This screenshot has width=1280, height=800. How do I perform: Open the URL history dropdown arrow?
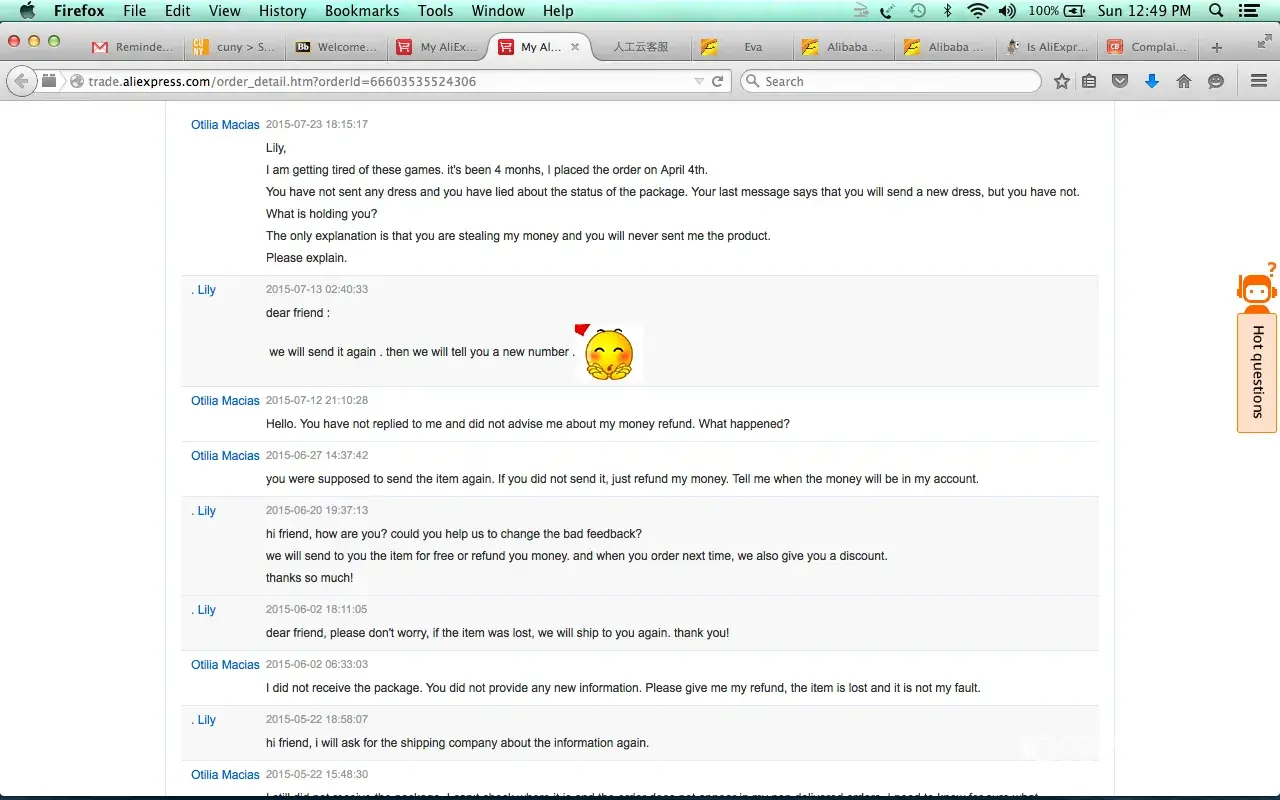point(699,81)
